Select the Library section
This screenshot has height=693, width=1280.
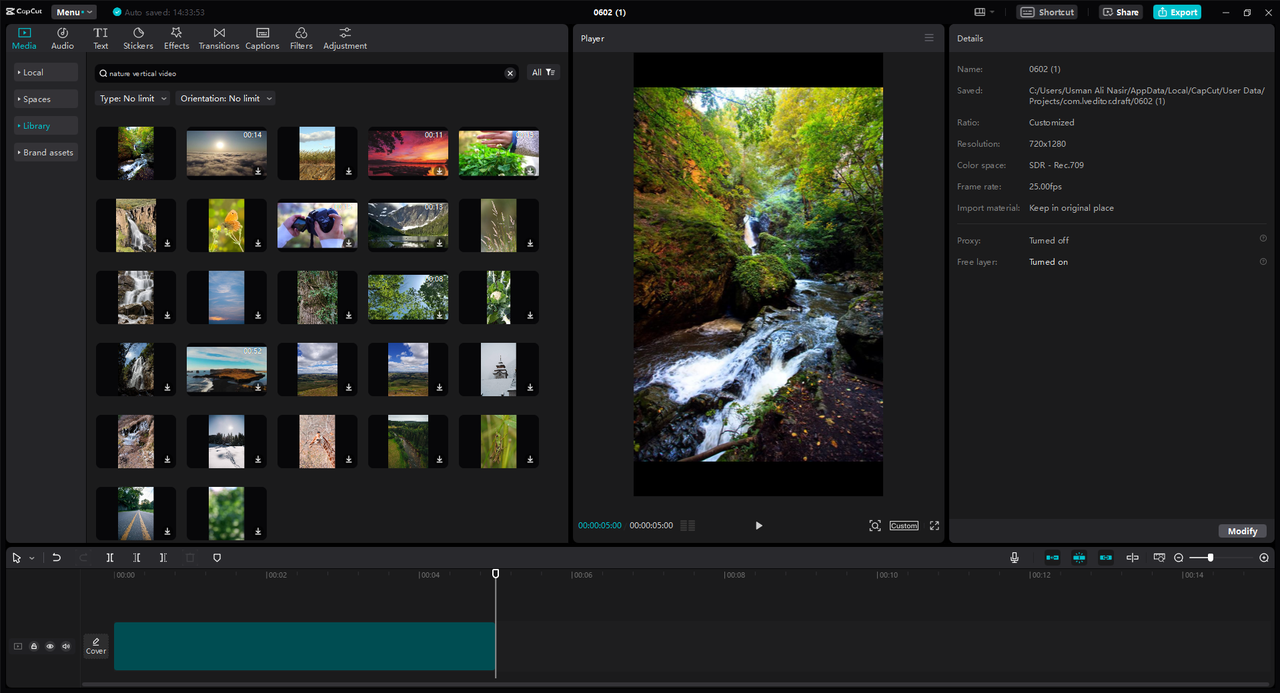(45, 126)
